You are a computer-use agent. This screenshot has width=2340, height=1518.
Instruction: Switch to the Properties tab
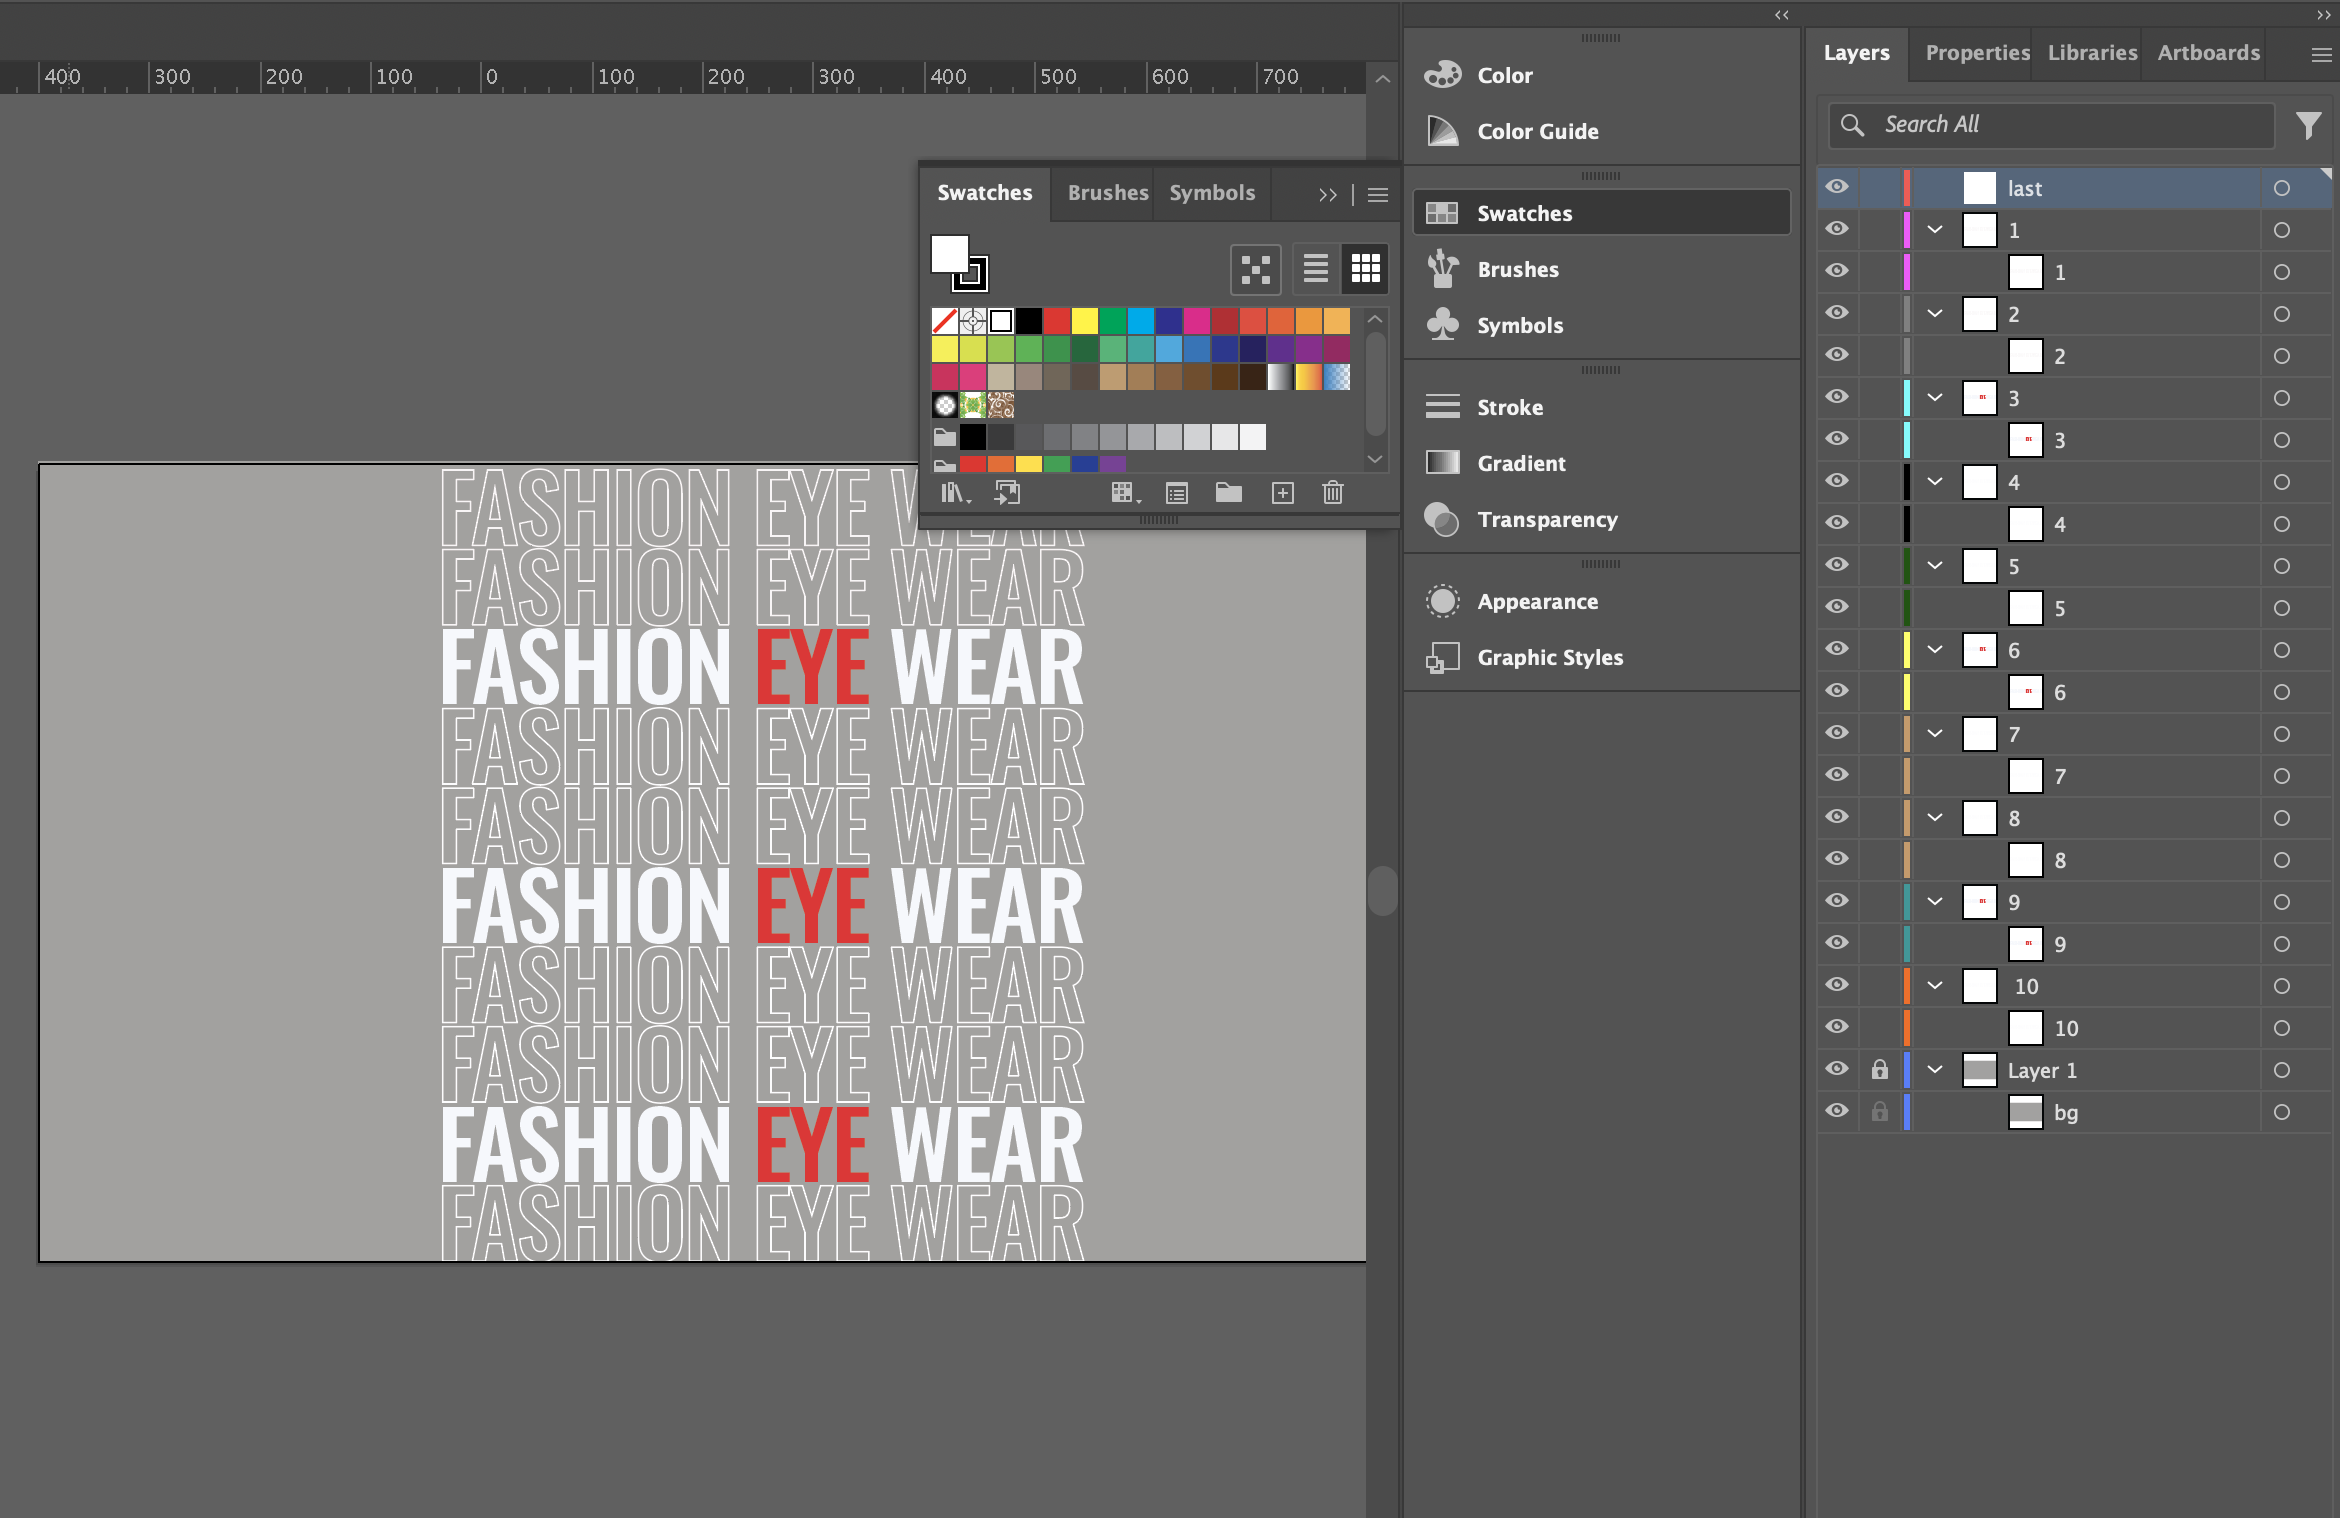point(1976,53)
